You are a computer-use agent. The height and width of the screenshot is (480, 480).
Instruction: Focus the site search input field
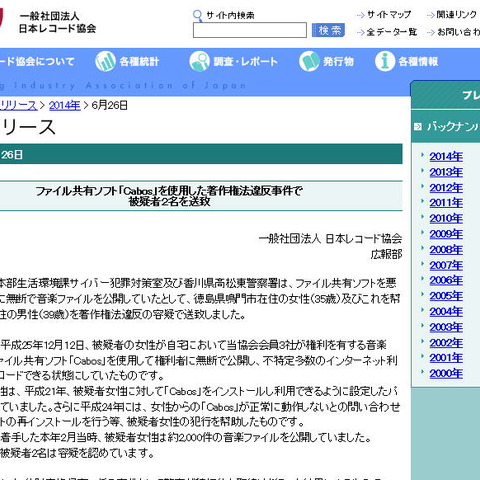pos(250,30)
